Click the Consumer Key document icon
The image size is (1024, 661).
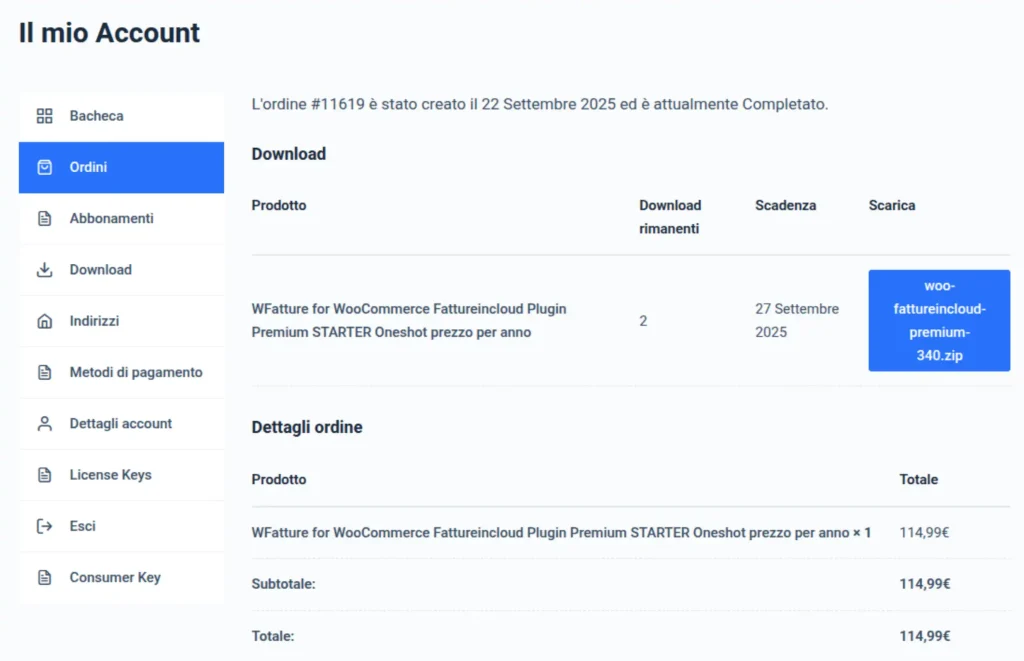(44, 577)
